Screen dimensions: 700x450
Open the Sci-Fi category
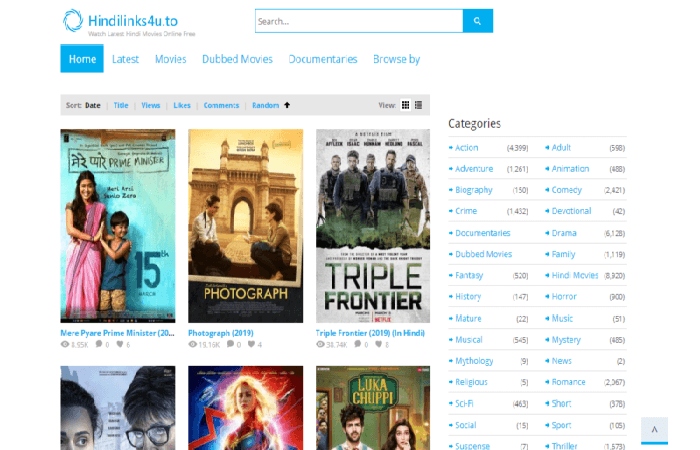pyautogui.click(x=464, y=404)
